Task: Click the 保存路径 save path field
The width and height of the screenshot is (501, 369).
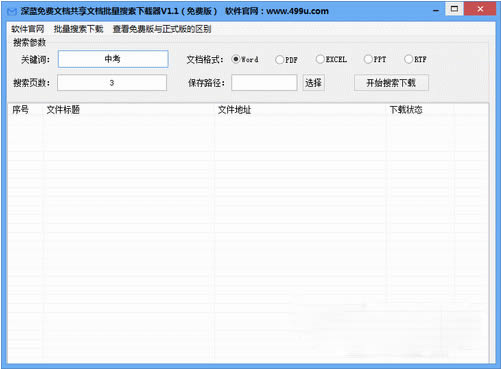Action: [x=264, y=82]
